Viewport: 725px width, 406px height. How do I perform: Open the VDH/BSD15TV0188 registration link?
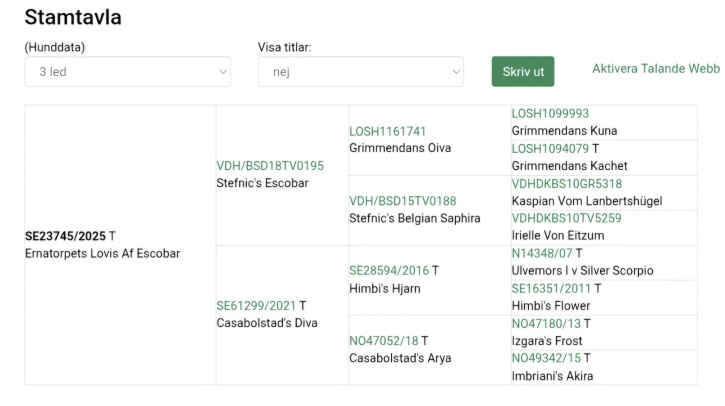pos(402,201)
